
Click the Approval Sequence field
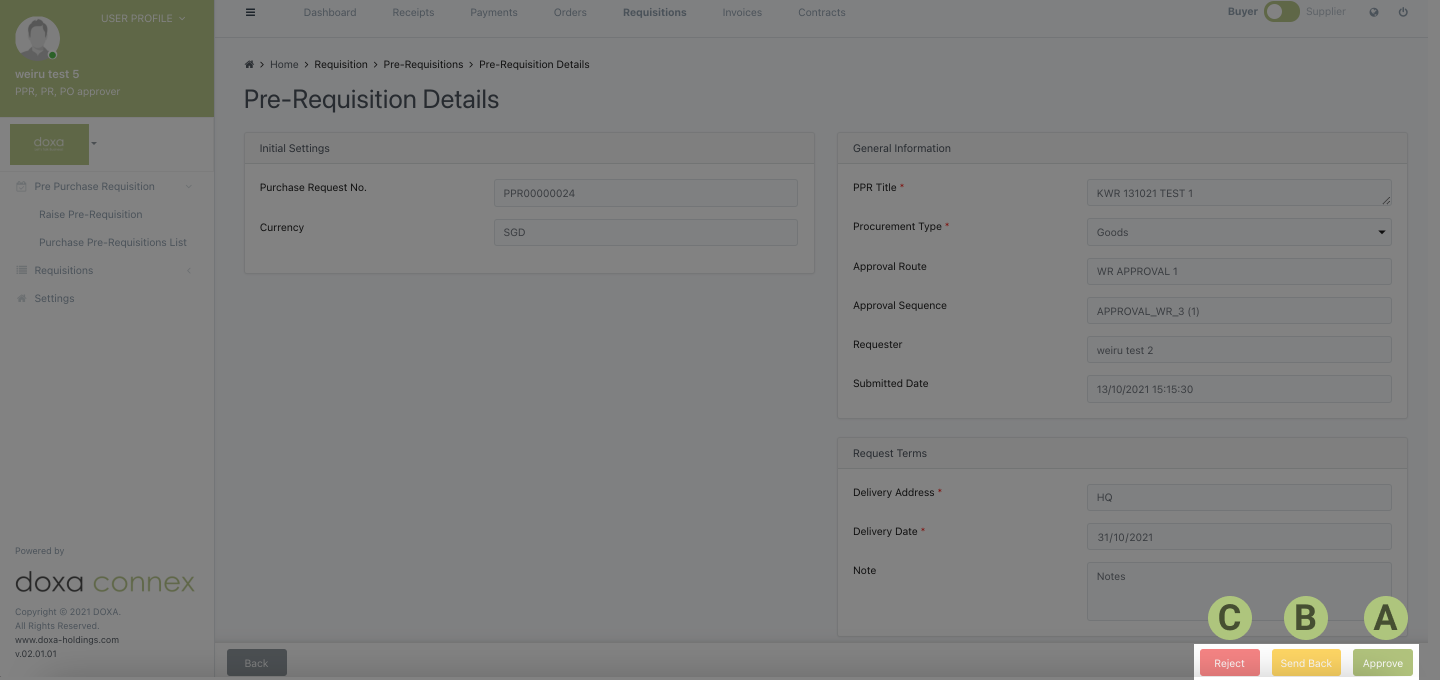[1239, 311]
